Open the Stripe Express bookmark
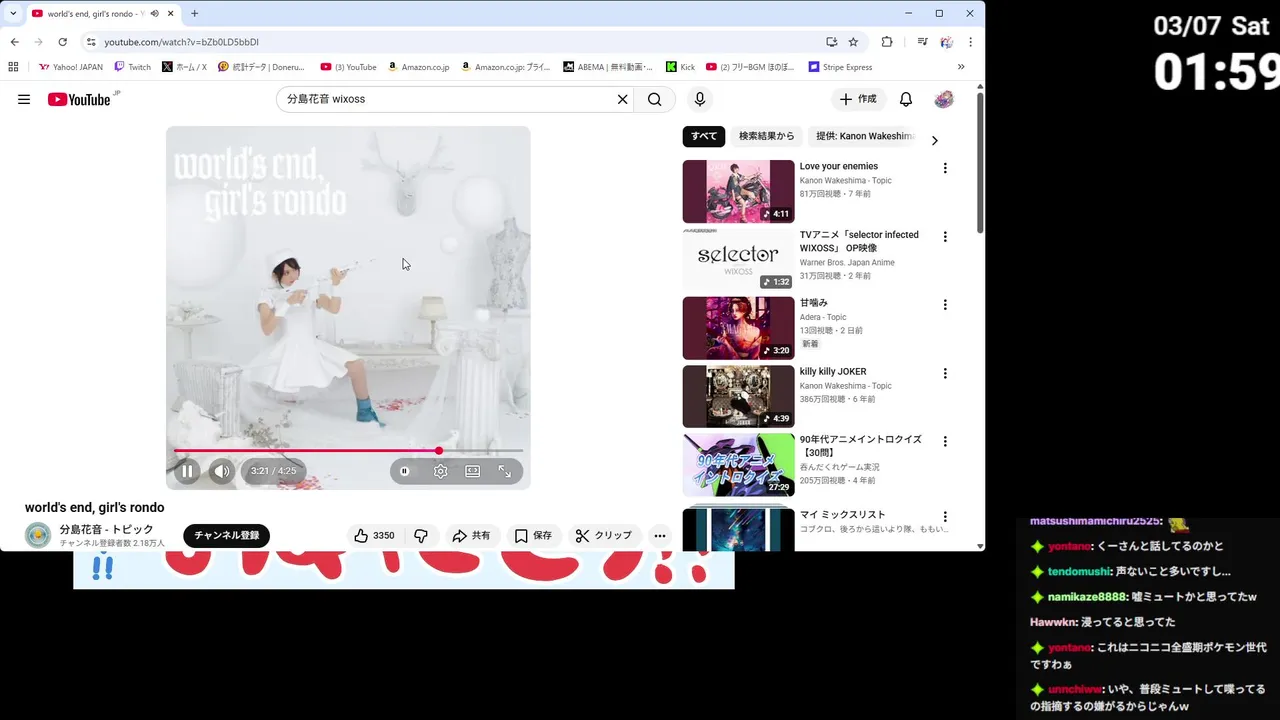This screenshot has height=720, width=1280. click(840, 67)
